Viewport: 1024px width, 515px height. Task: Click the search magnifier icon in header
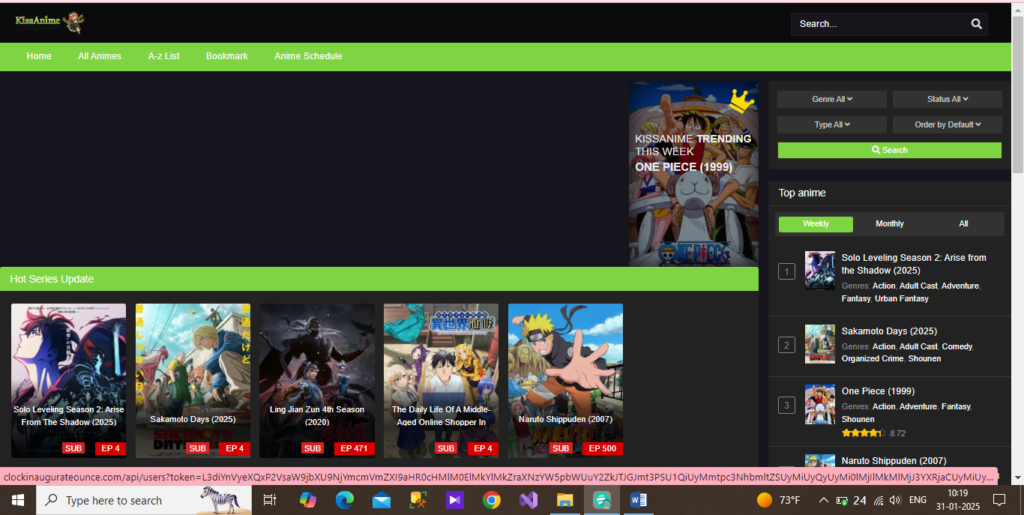tap(976, 24)
